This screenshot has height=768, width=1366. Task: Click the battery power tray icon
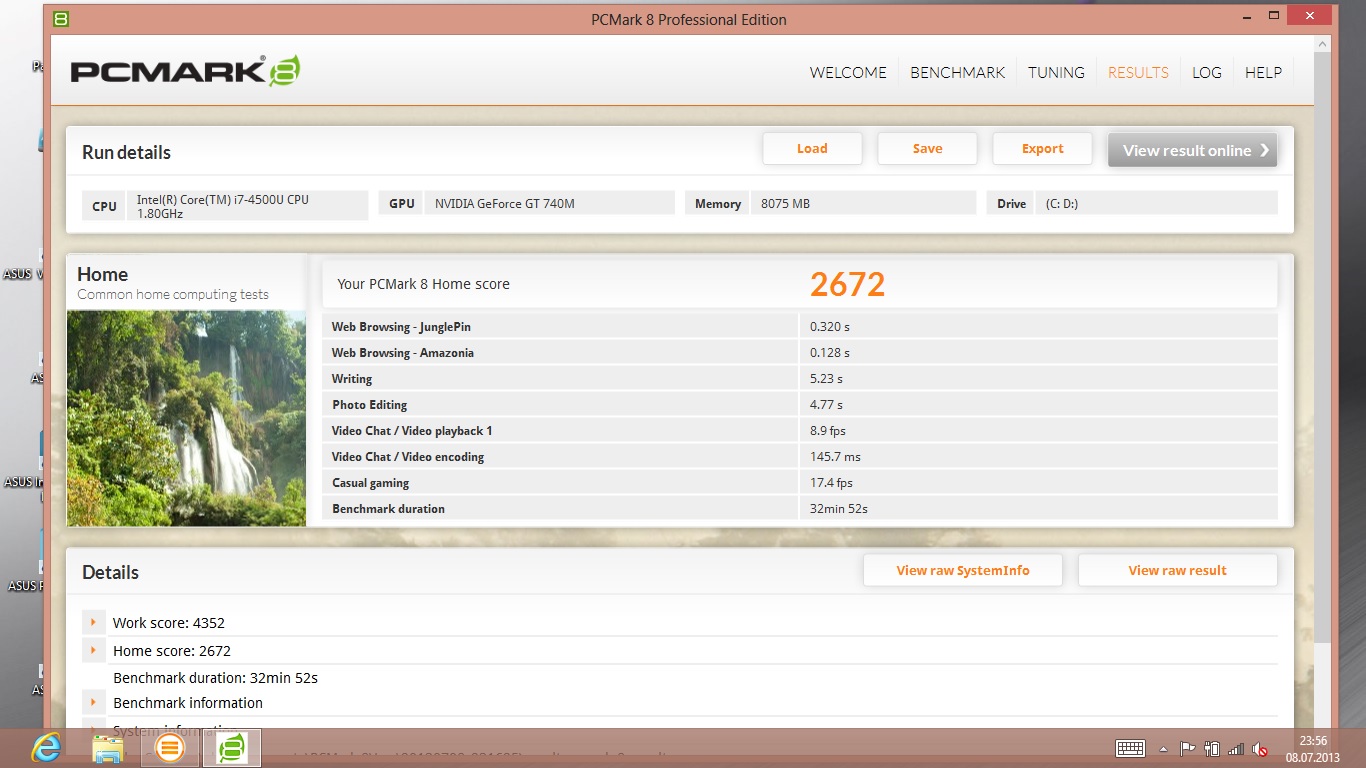[x=1212, y=748]
